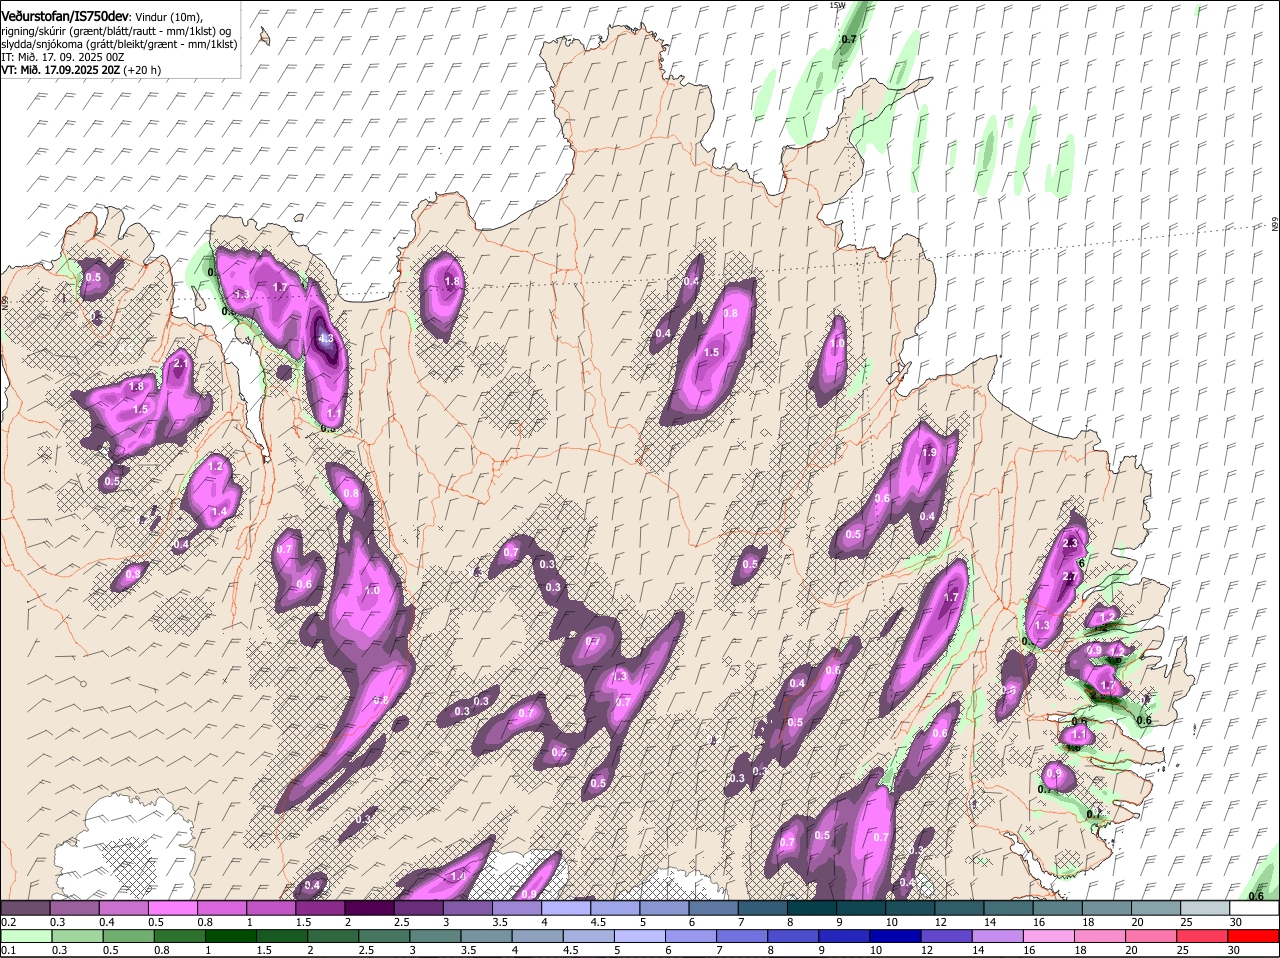
Task: Click the 0.1 label starting the green-to-red legend
Action: (x=8, y=950)
